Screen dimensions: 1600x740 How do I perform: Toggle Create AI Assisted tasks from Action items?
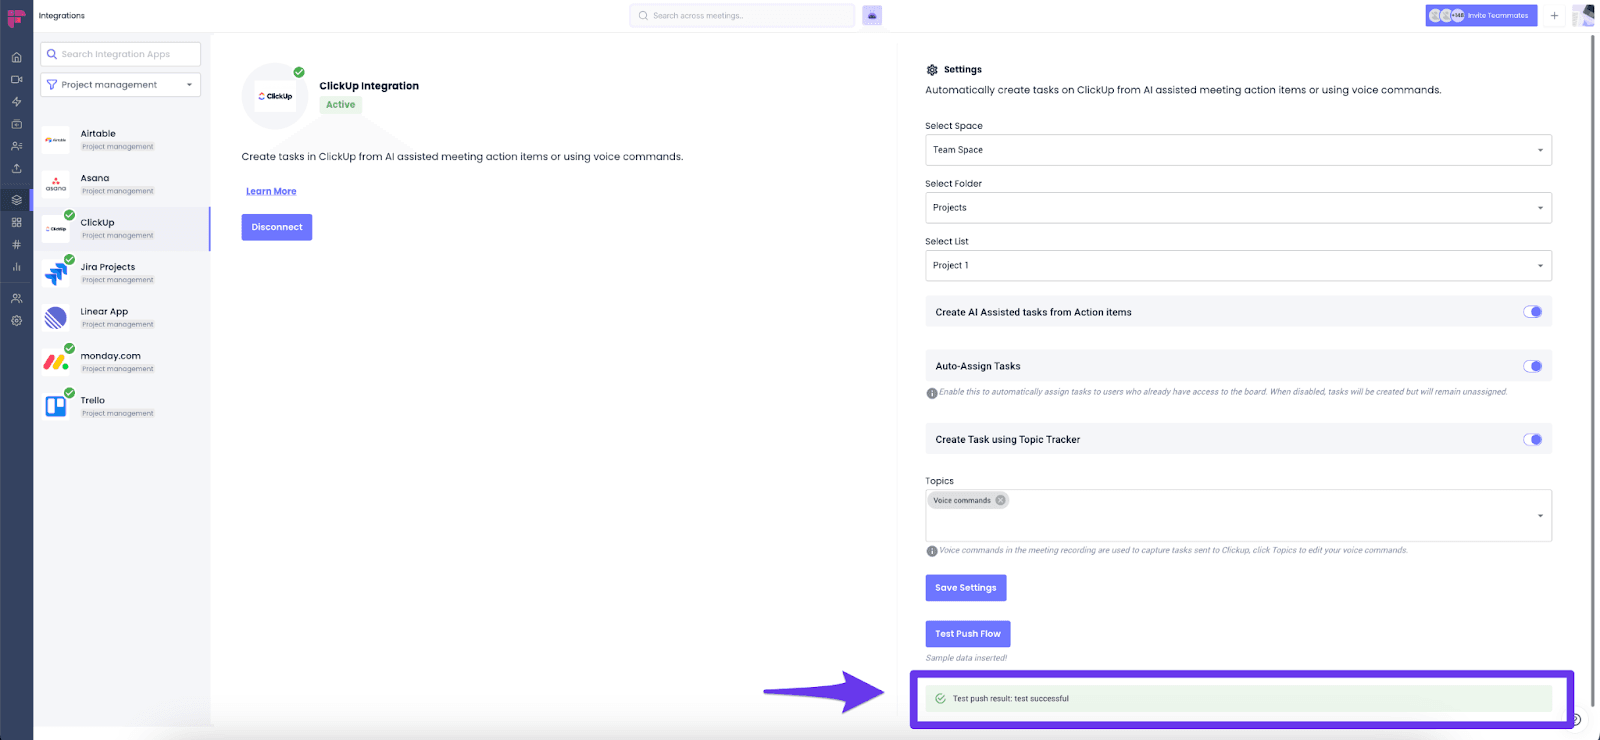click(x=1532, y=312)
